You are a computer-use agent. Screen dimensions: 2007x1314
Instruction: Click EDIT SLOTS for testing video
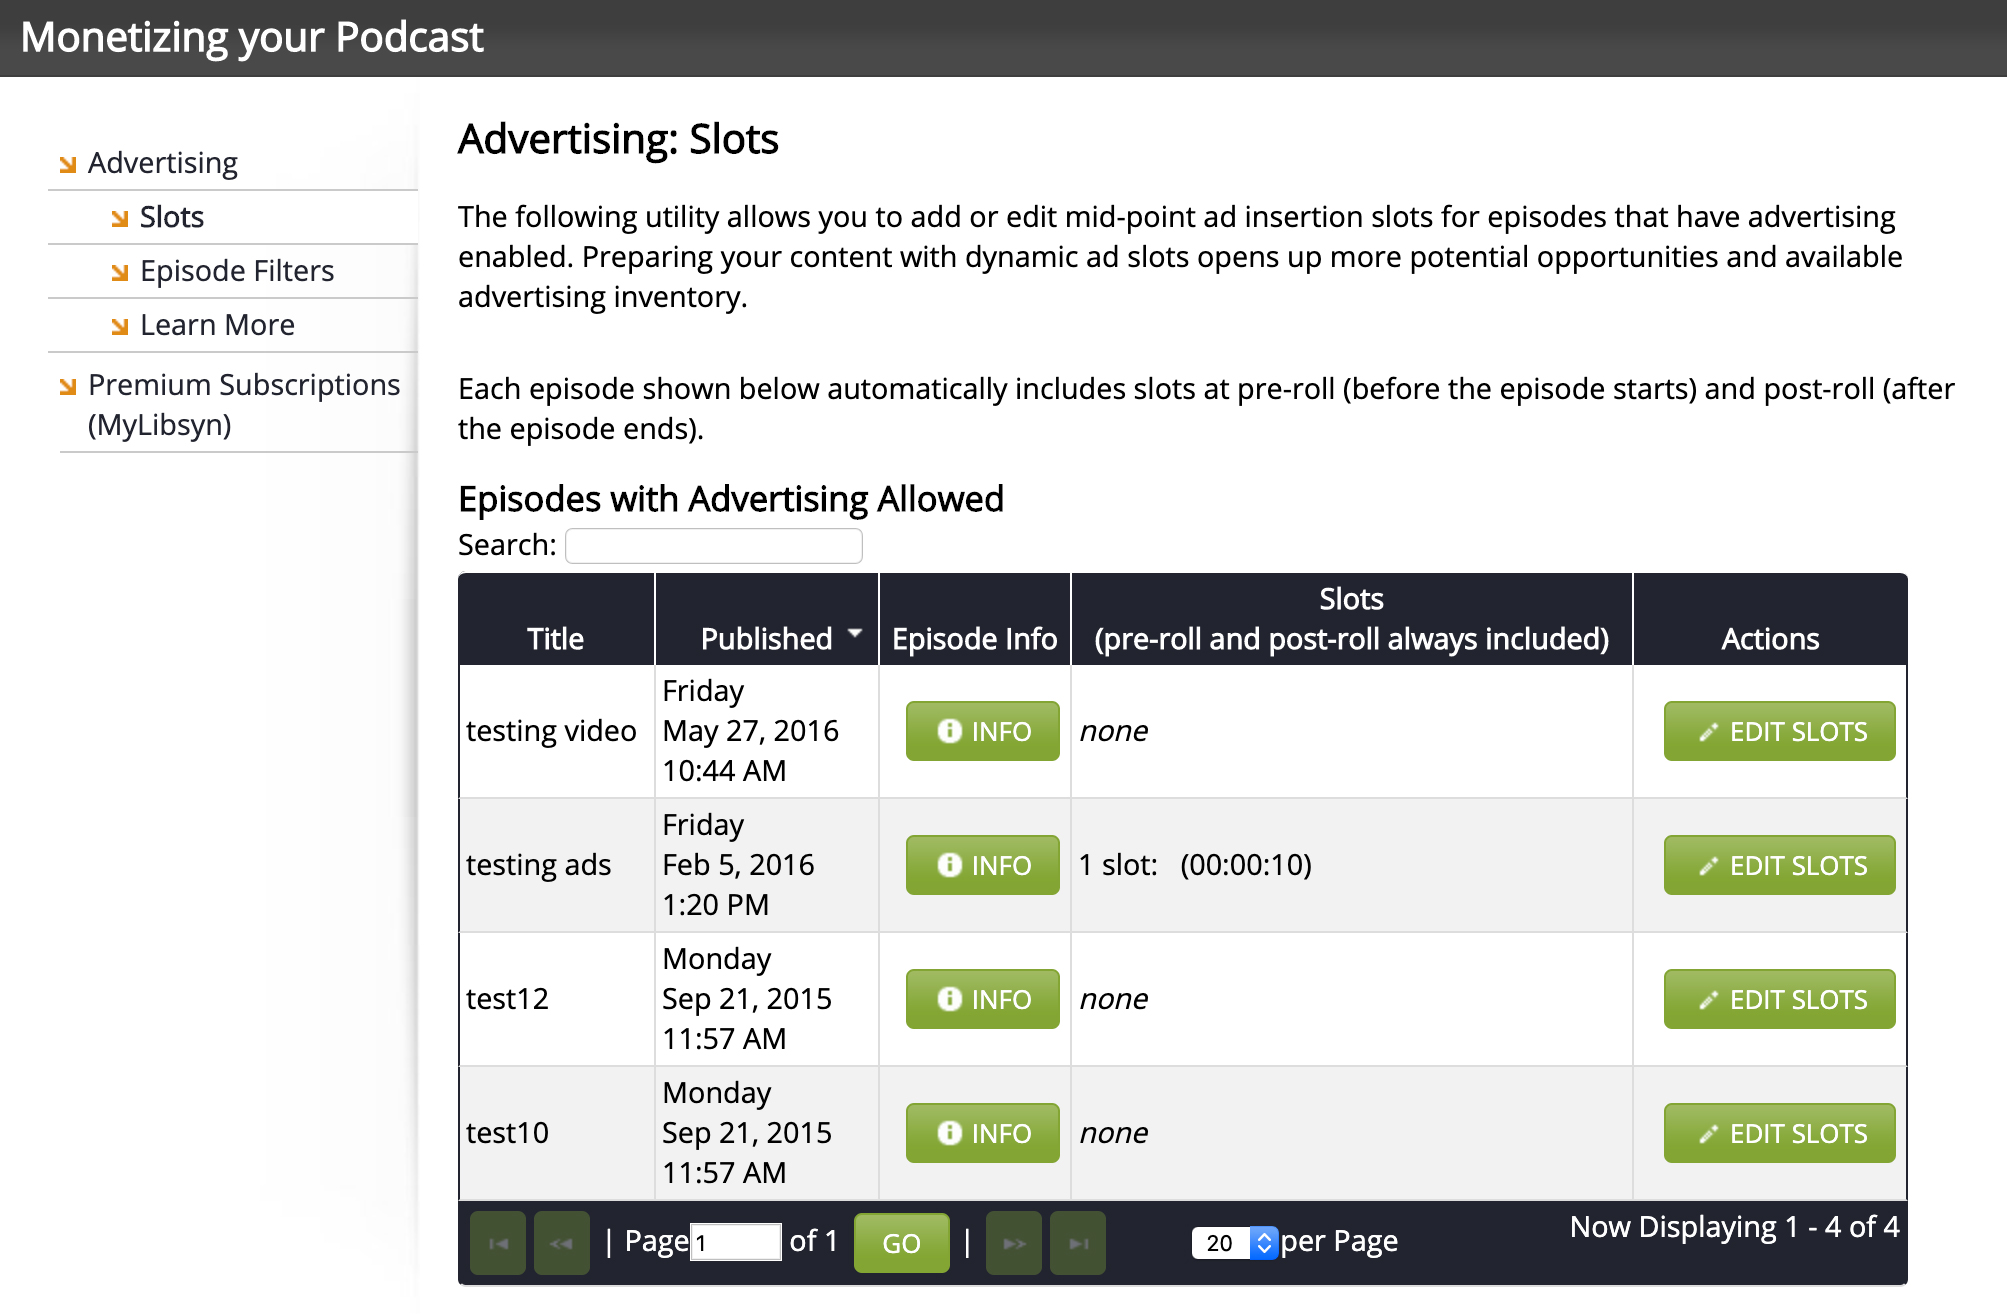pos(1780,731)
